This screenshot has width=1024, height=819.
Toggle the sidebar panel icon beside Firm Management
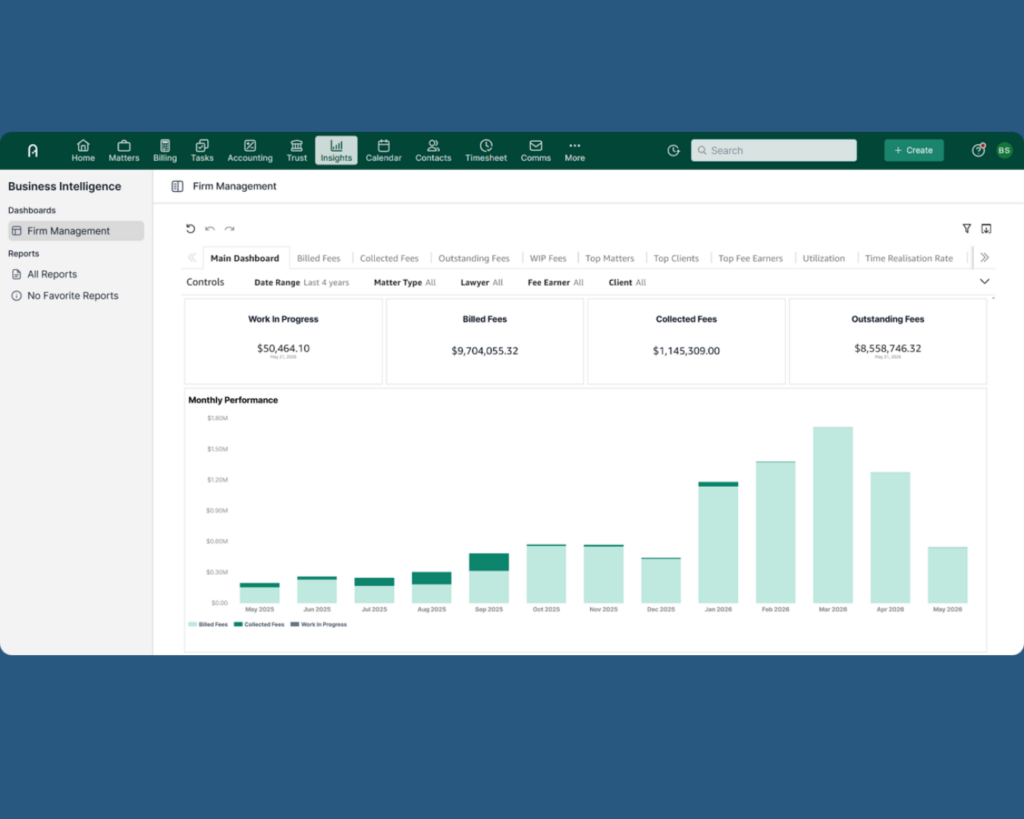coord(177,186)
